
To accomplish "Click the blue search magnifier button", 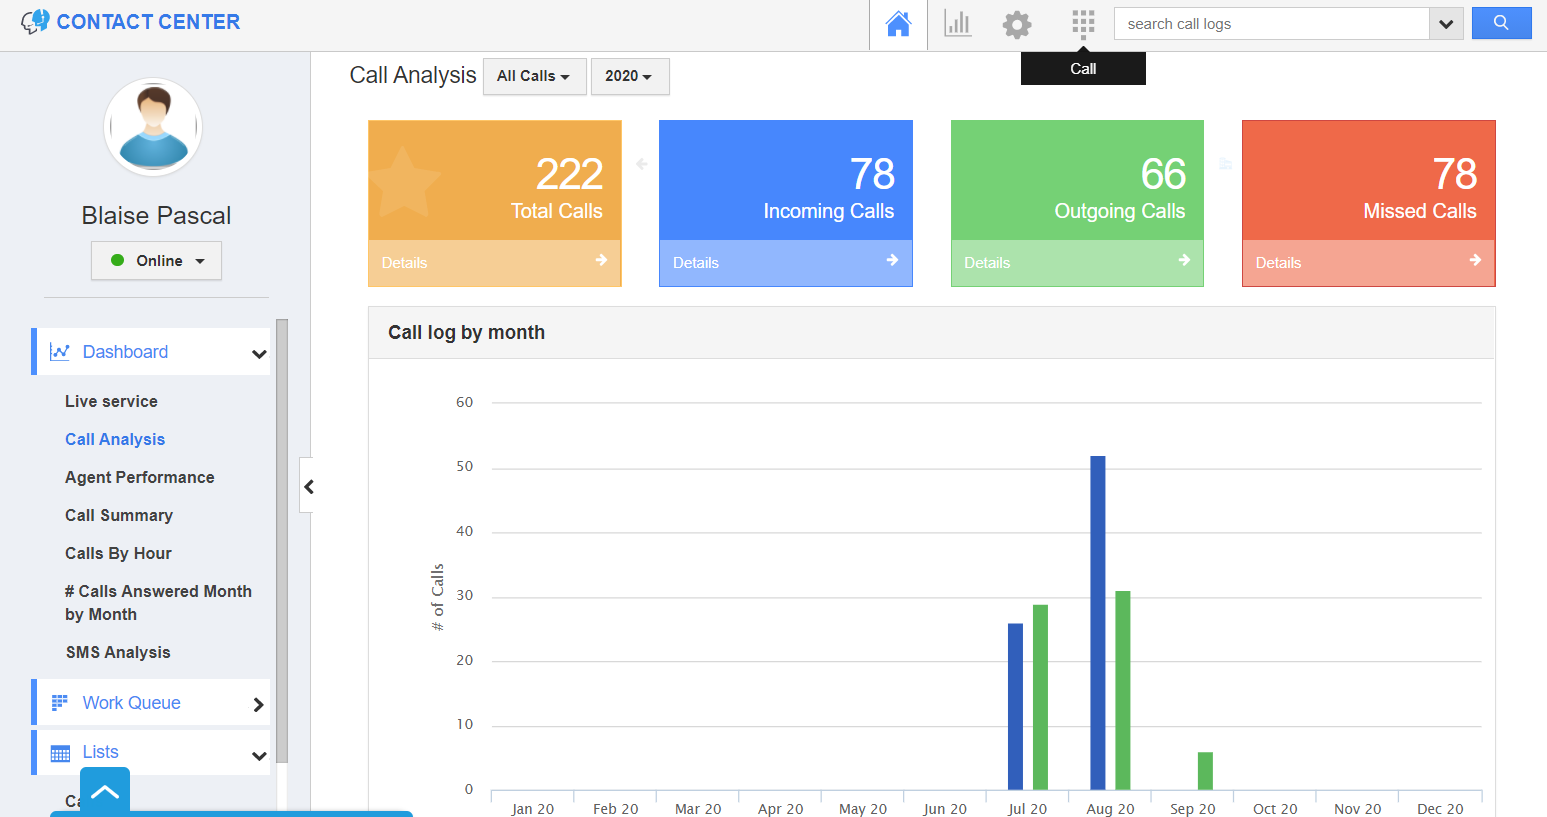I will pos(1501,23).
